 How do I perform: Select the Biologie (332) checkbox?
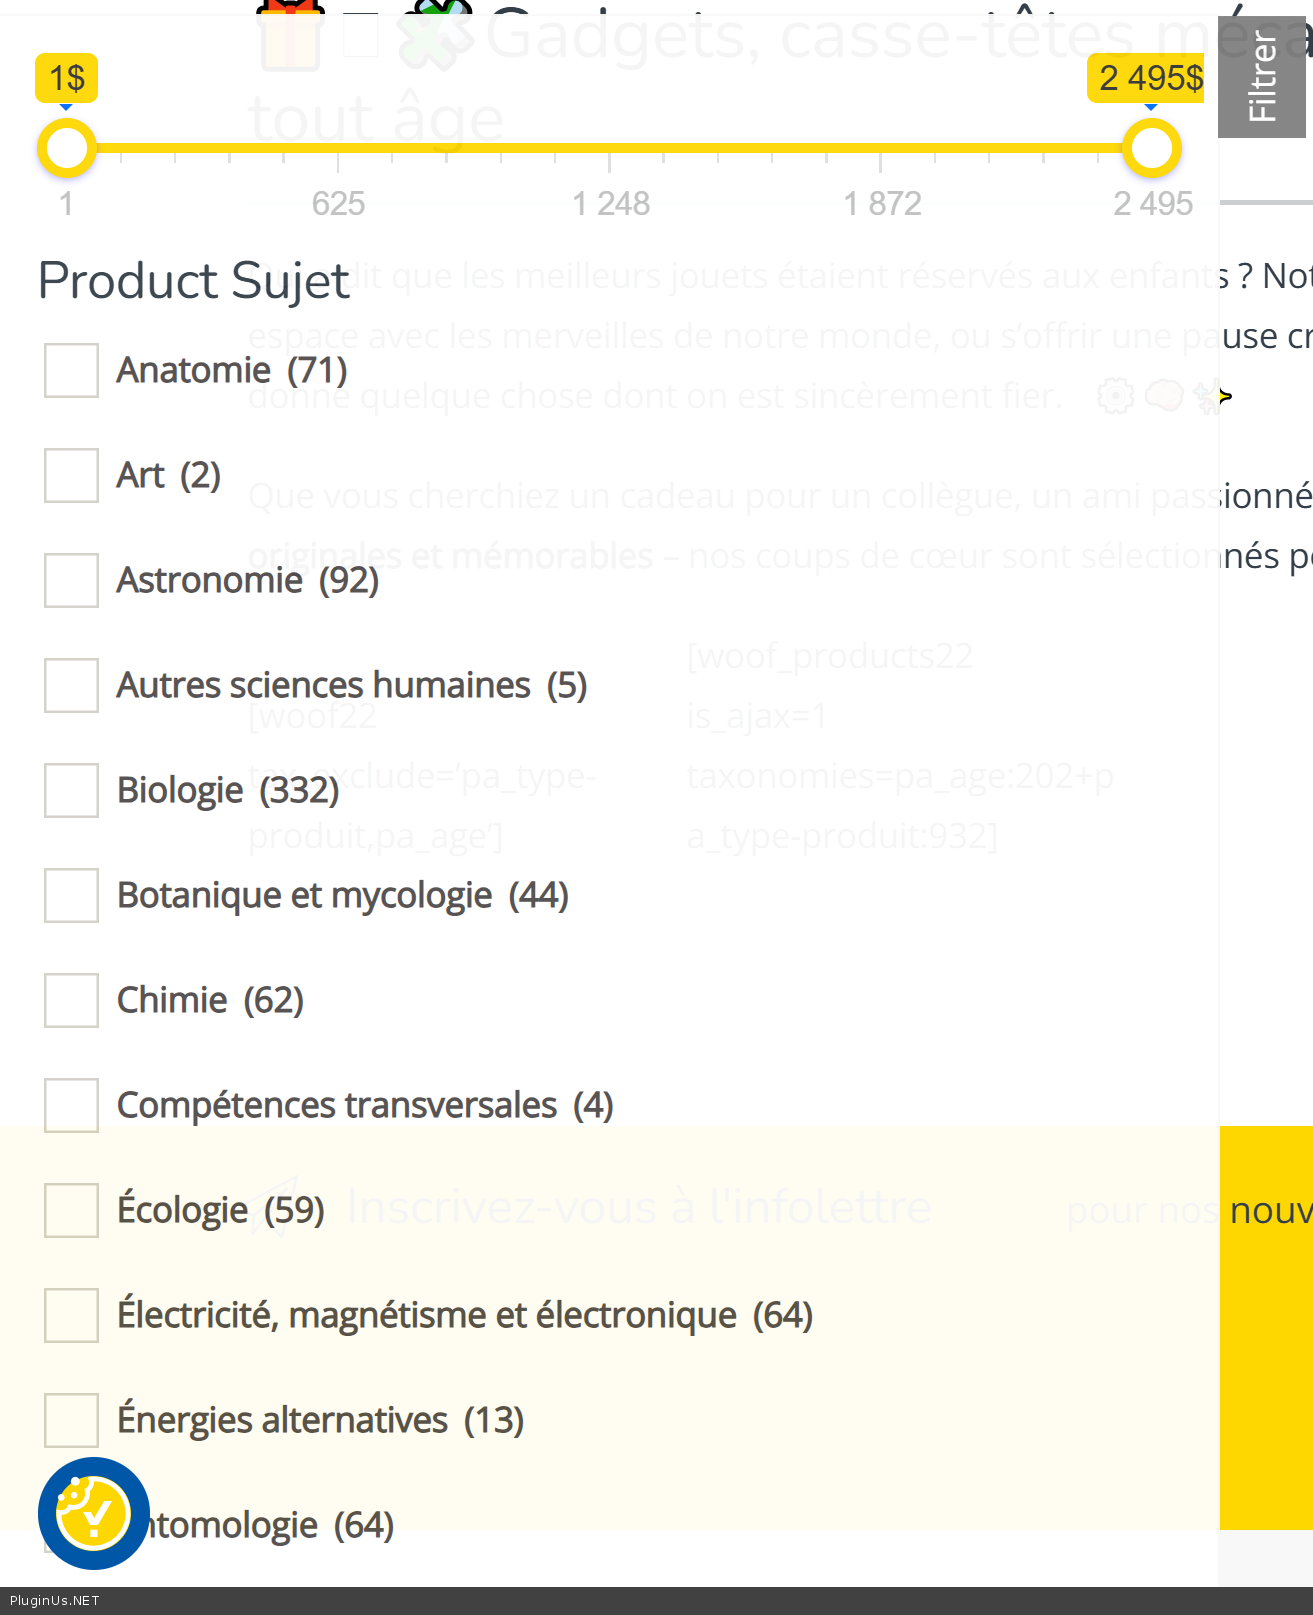coord(71,790)
